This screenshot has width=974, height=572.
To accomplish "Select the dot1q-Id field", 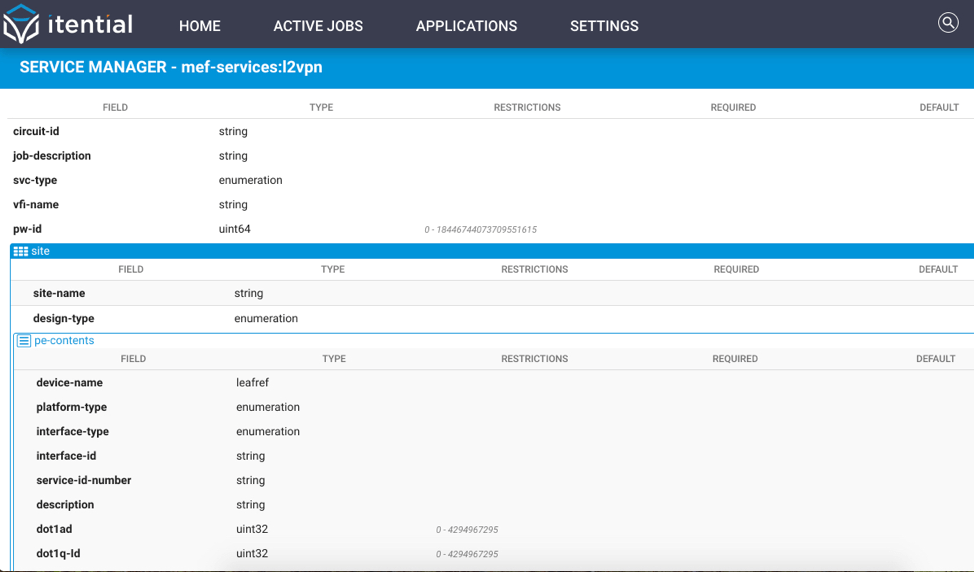I will click(58, 553).
